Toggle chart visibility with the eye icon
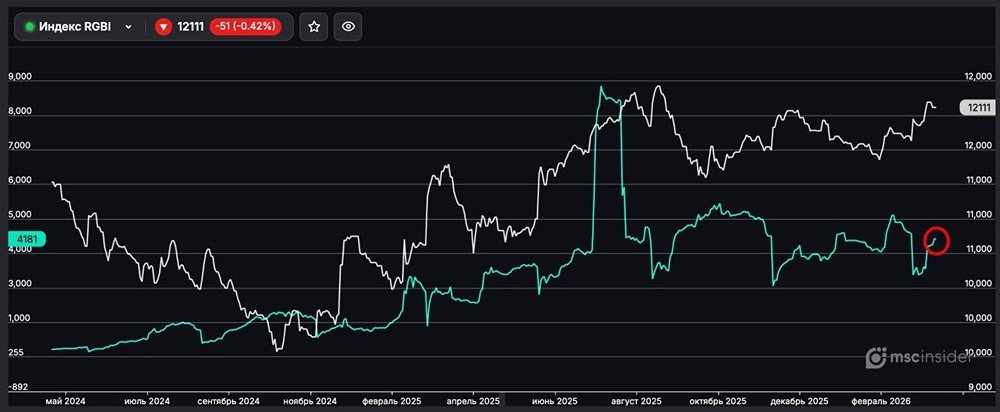Viewport: 1000px width, 412px height. (348, 27)
